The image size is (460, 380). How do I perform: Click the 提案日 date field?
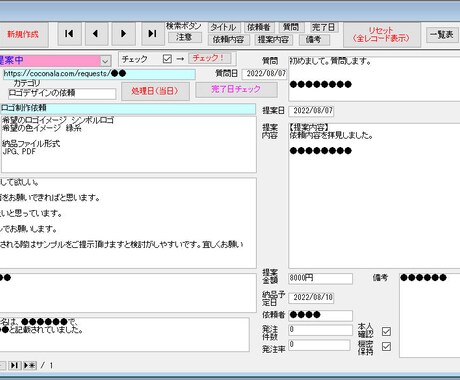(311, 111)
